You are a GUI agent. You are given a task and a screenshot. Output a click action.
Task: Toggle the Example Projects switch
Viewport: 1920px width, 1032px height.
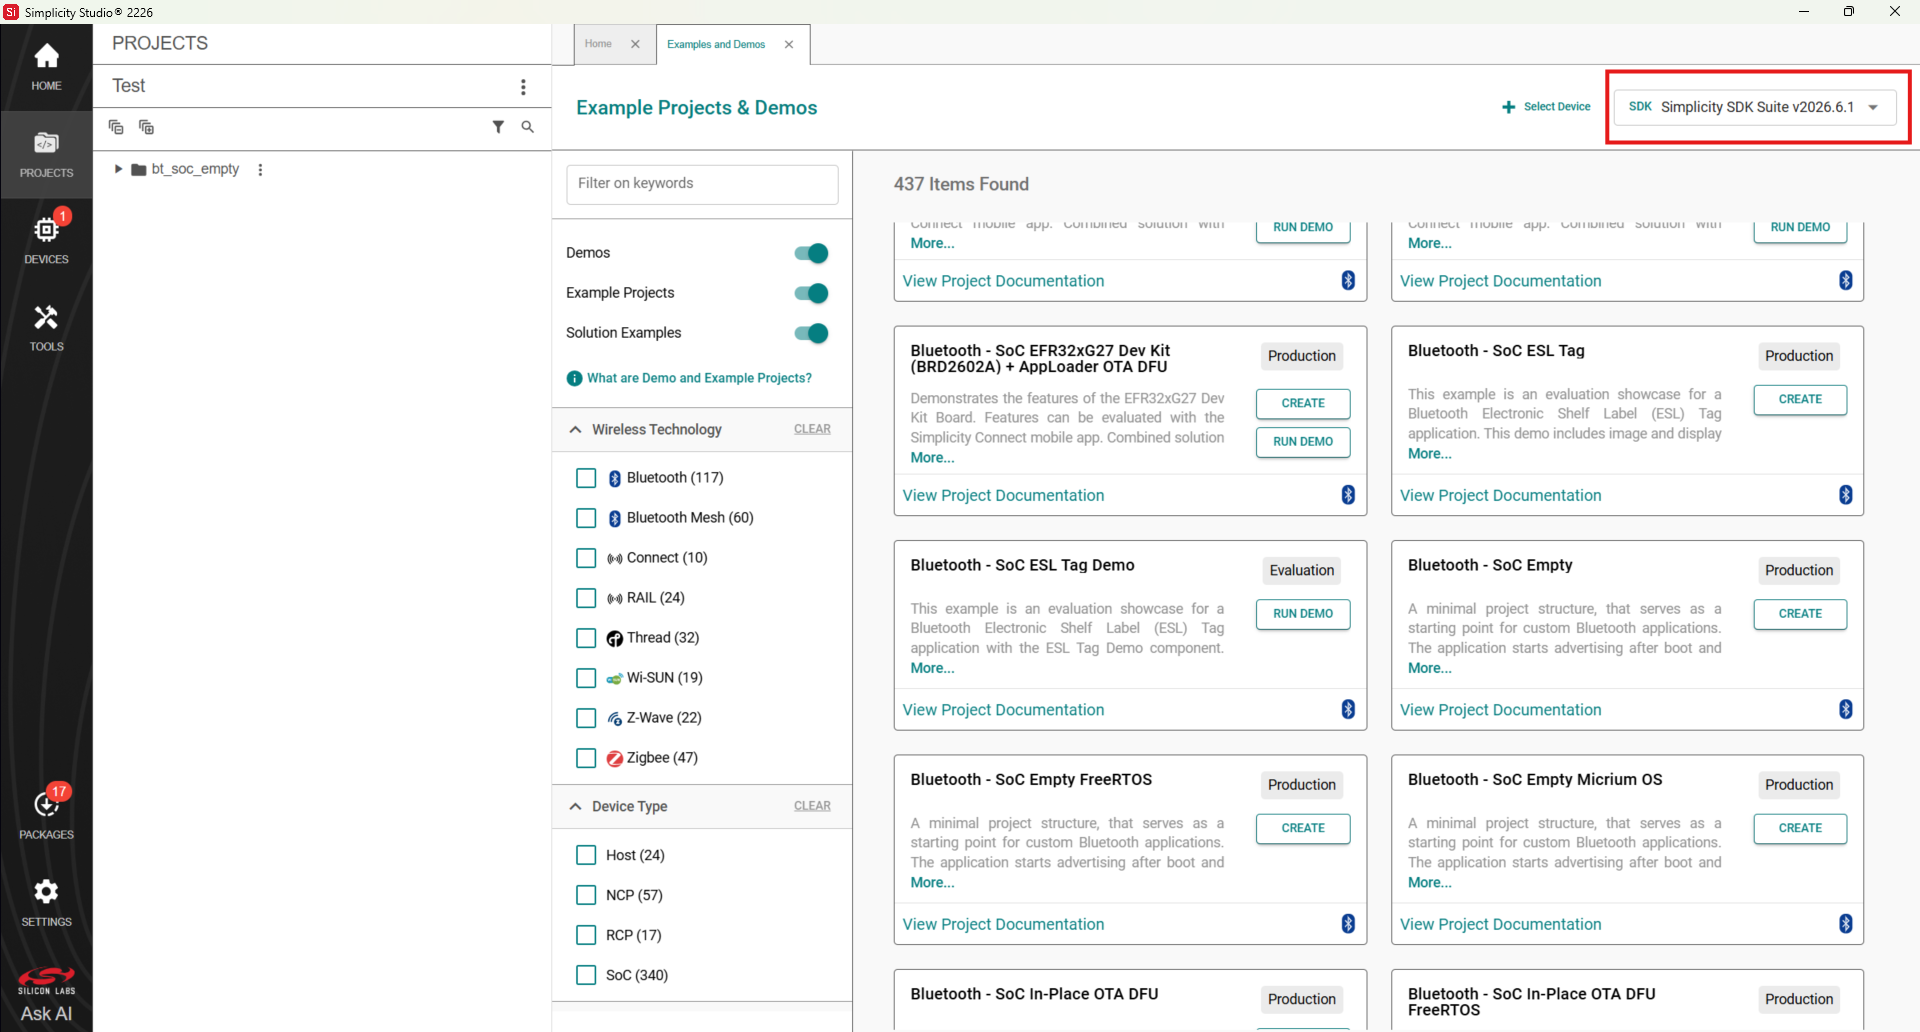(811, 293)
